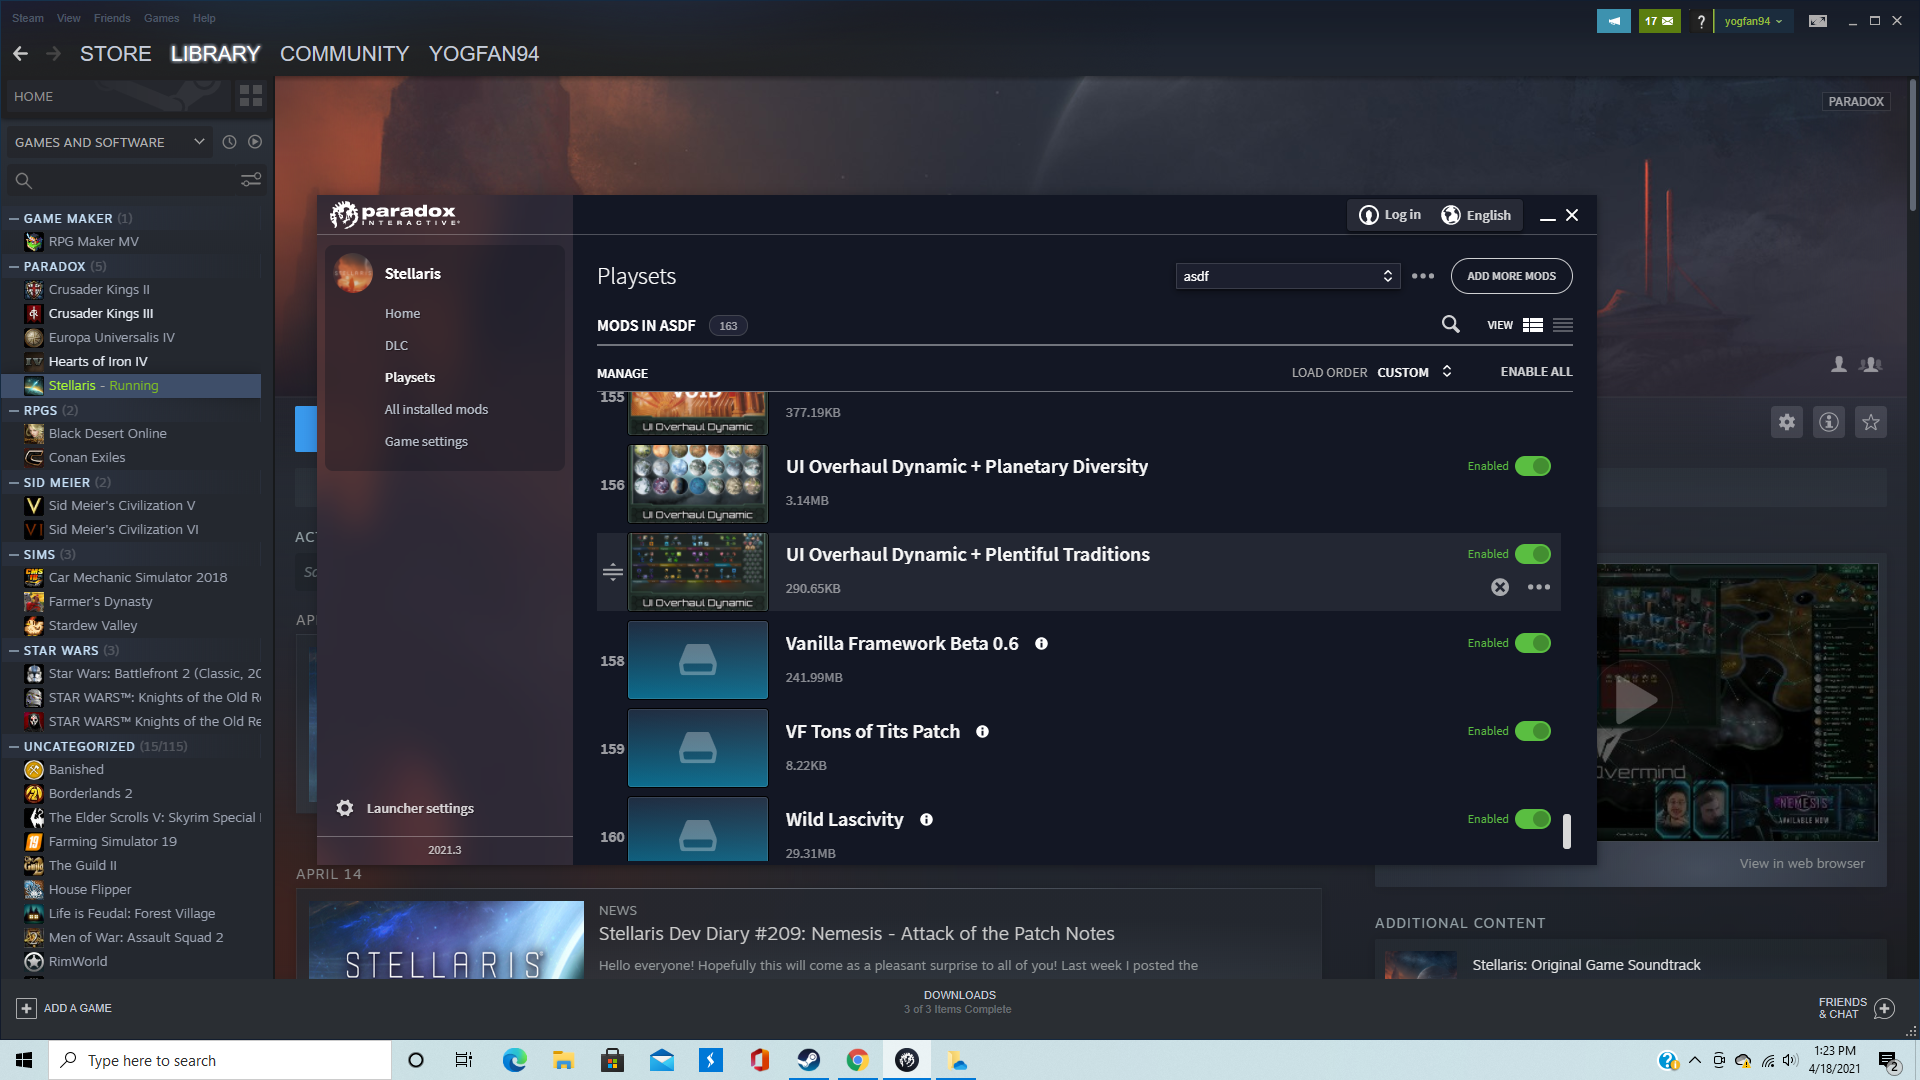Open View in web browser link

point(1801,863)
